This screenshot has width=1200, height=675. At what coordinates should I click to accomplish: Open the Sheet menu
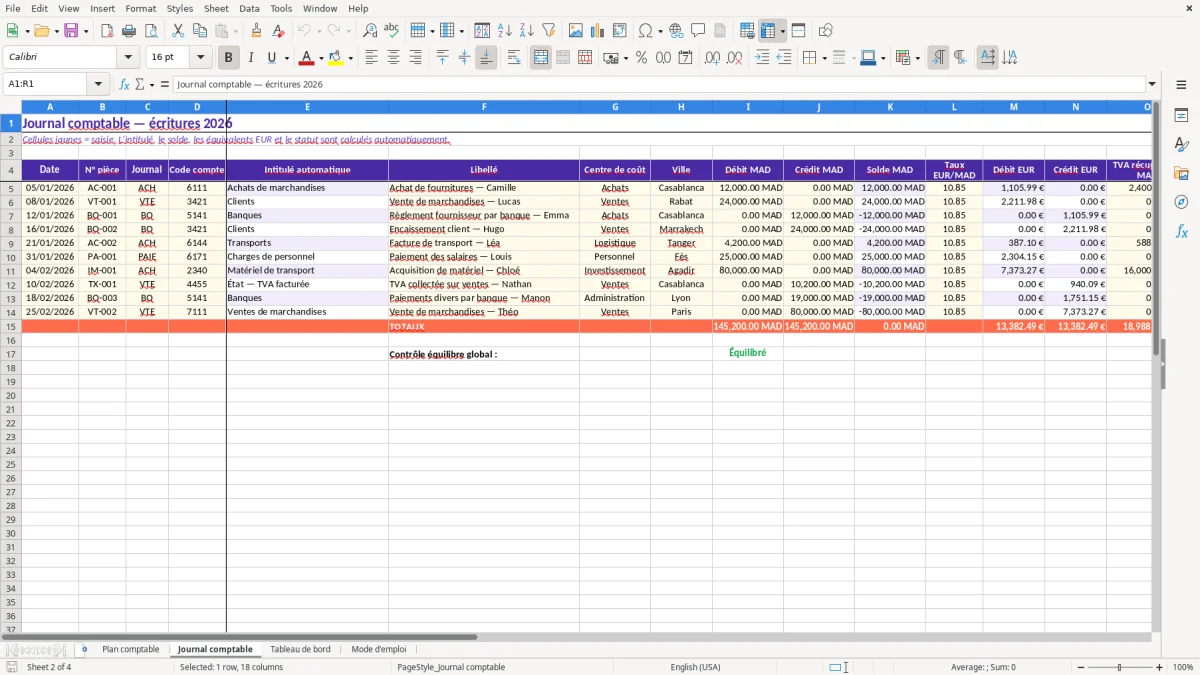click(x=216, y=8)
